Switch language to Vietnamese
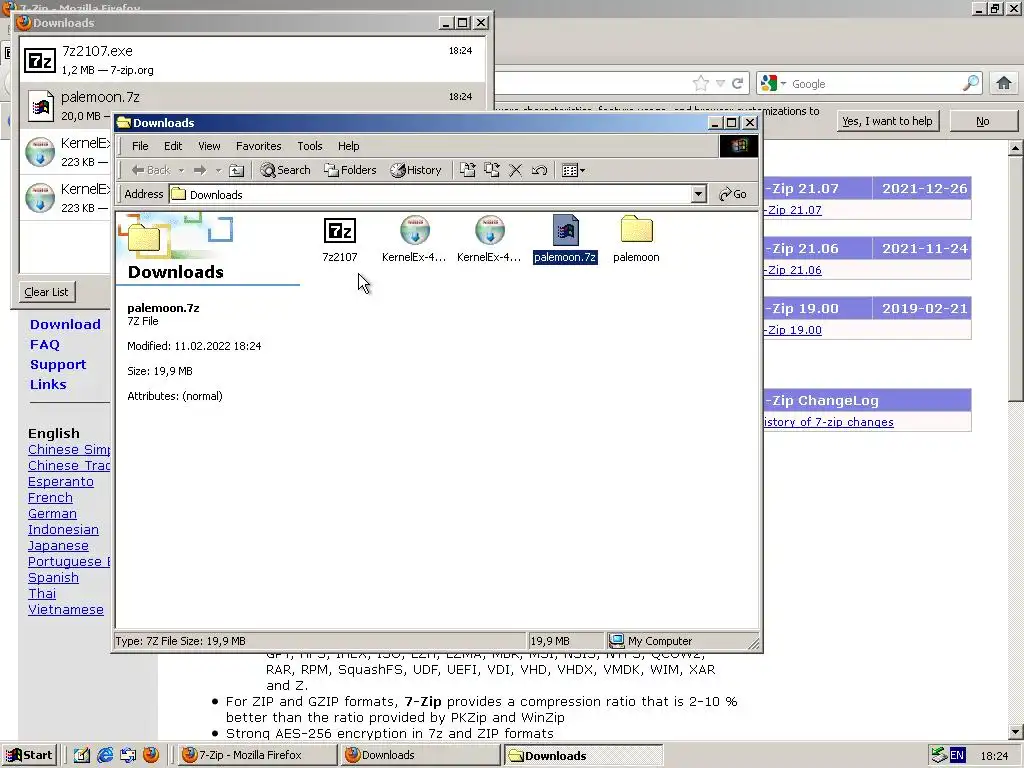Viewport: 1024px width, 768px height. 66,610
